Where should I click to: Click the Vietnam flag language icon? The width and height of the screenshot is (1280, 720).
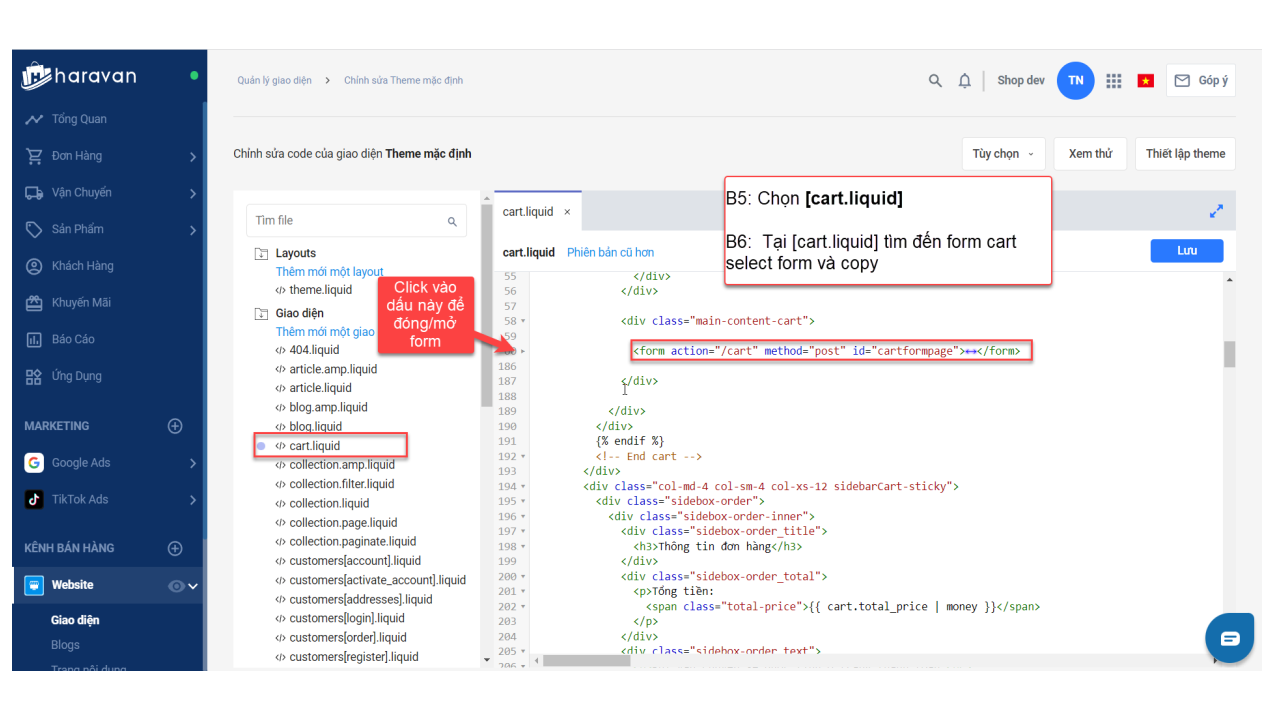pos(1145,81)
